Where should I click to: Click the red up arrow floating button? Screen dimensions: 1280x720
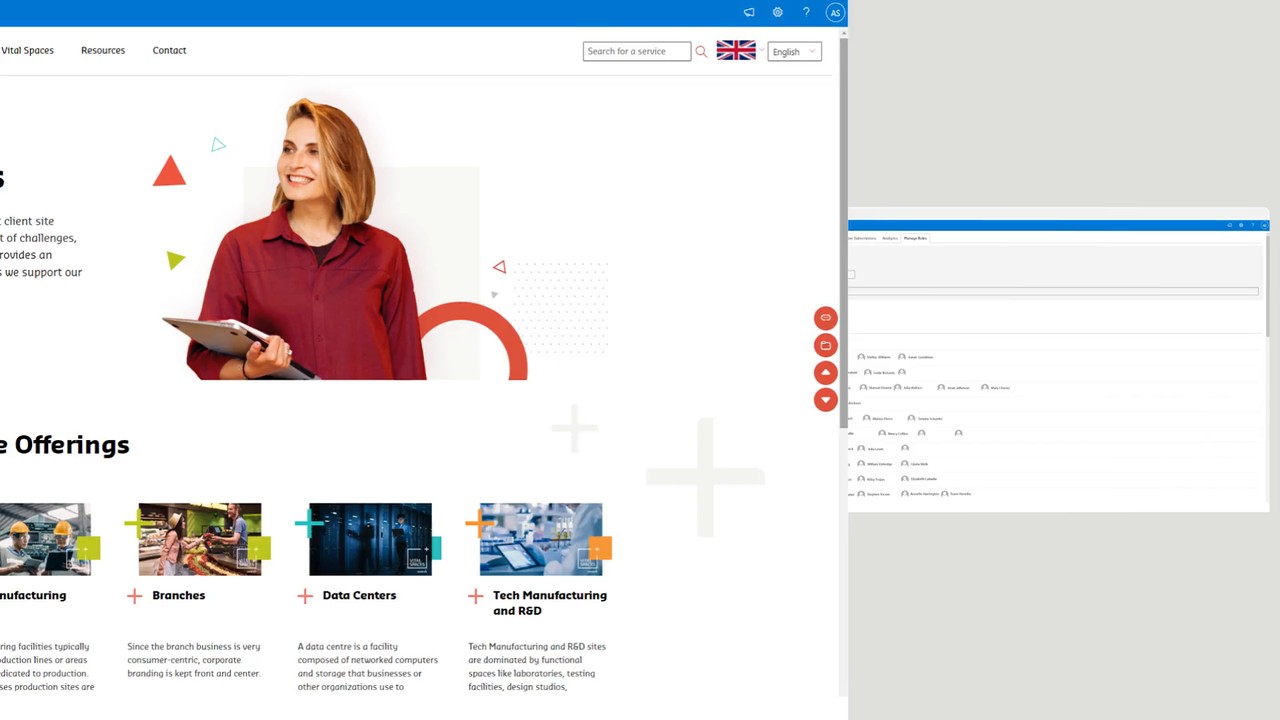point(825,372)
